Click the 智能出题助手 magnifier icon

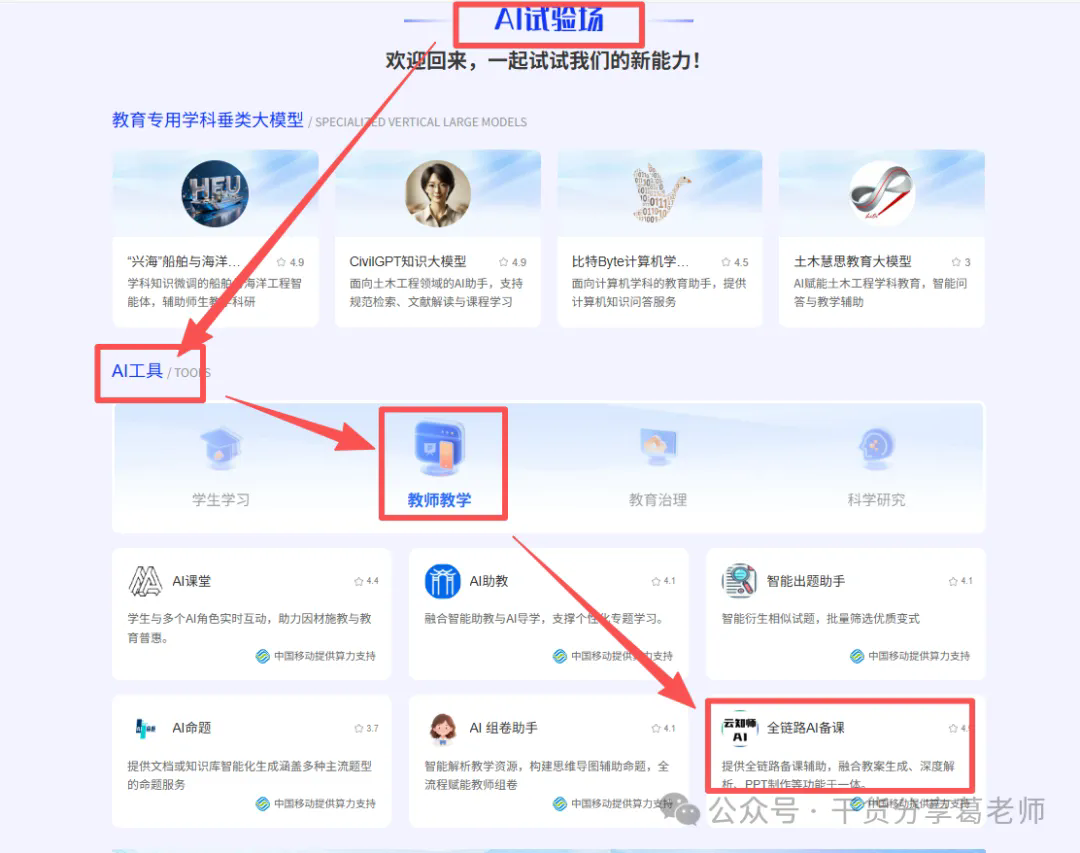[x=739, y=581]
